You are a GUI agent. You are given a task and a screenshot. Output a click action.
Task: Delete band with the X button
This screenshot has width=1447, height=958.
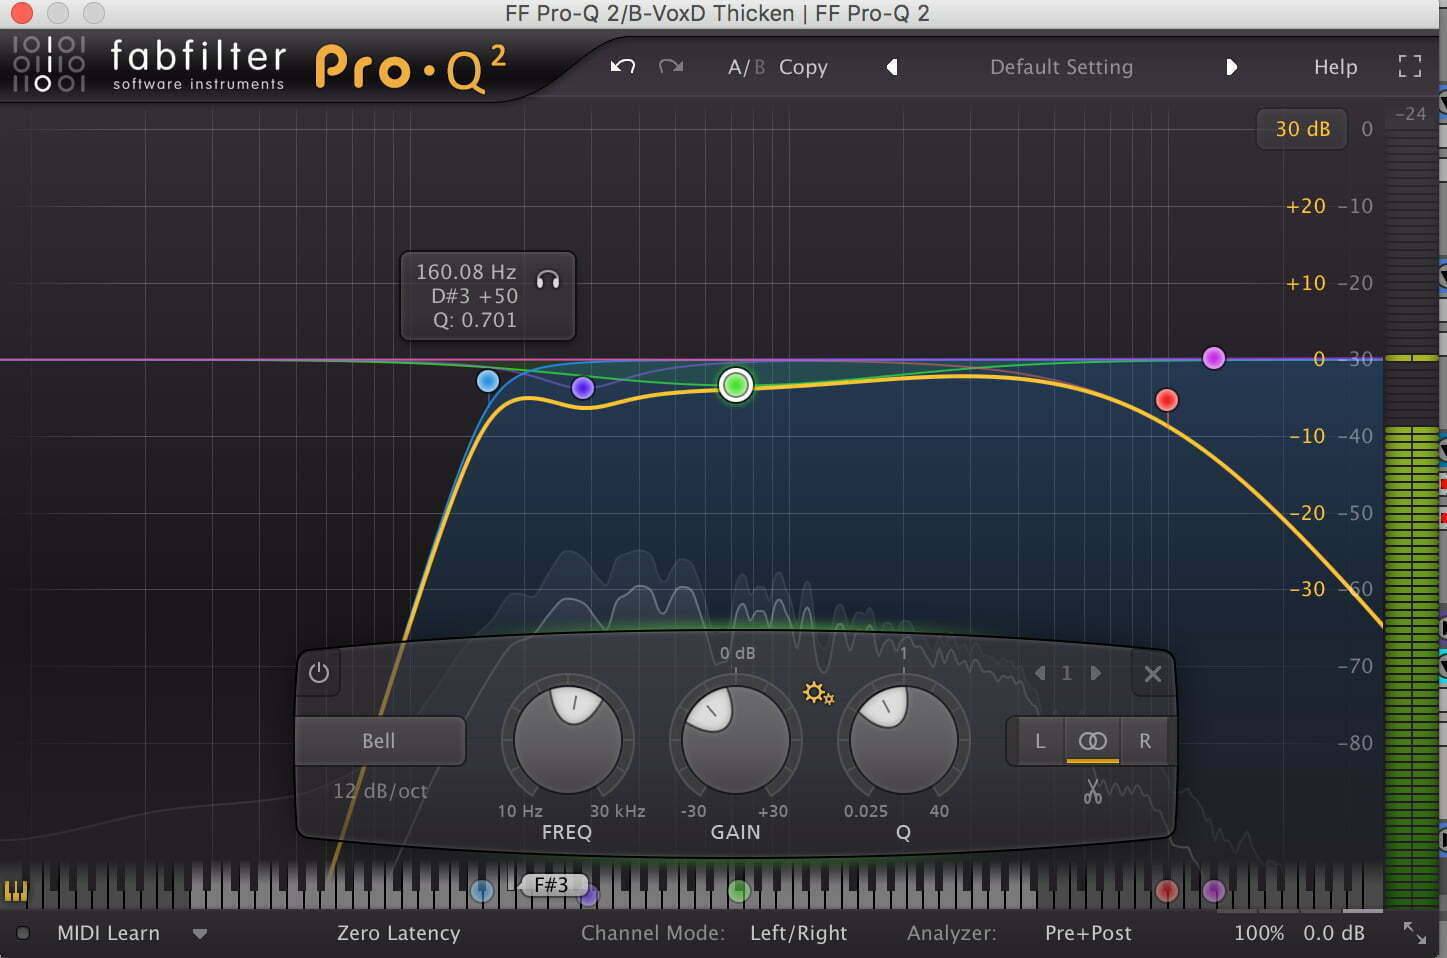coord(1153,674)
